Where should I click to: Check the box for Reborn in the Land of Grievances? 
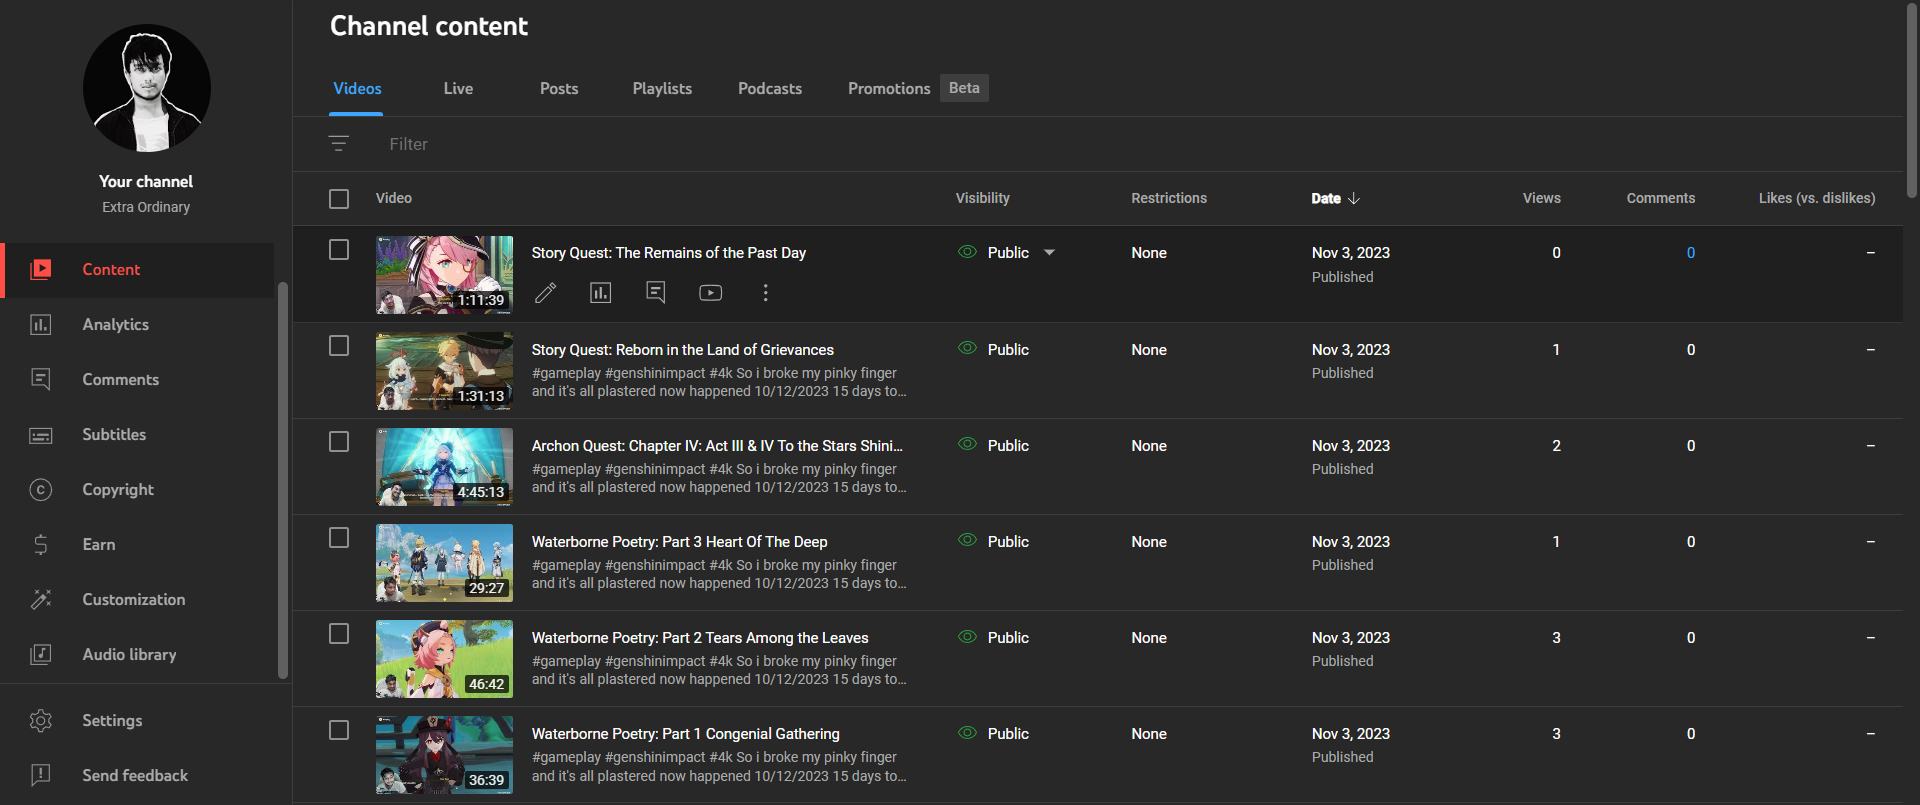pyautogui.click(x=339, y=346)
